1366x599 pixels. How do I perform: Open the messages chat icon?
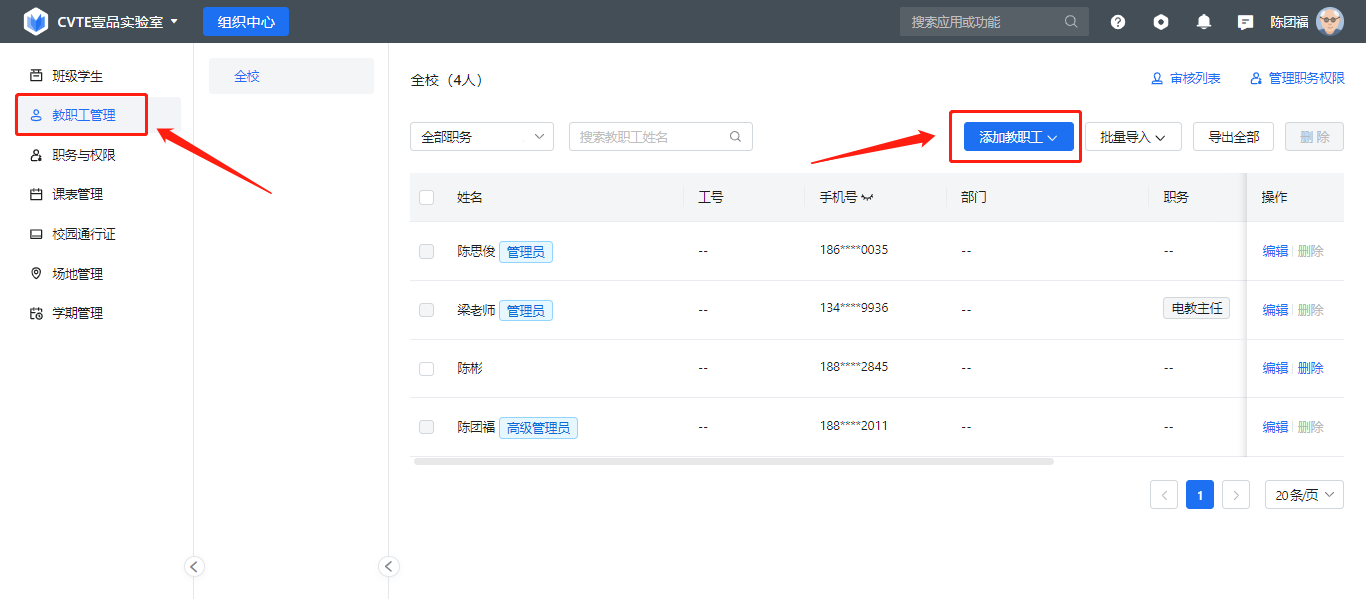tap(1246, 22)
